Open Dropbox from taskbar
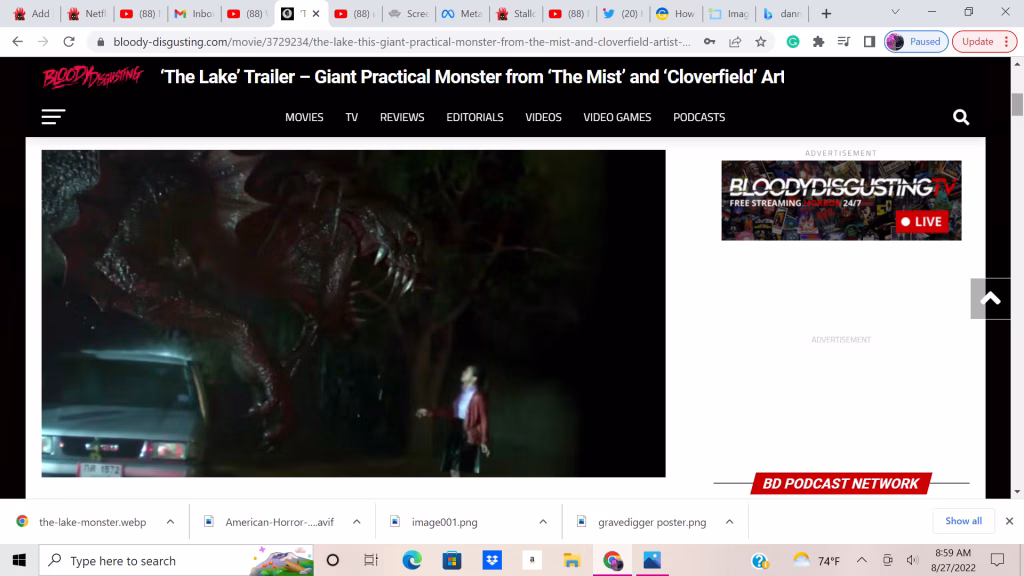The width and height of the screenshot is (1024, 576). [x=492, y=560]
